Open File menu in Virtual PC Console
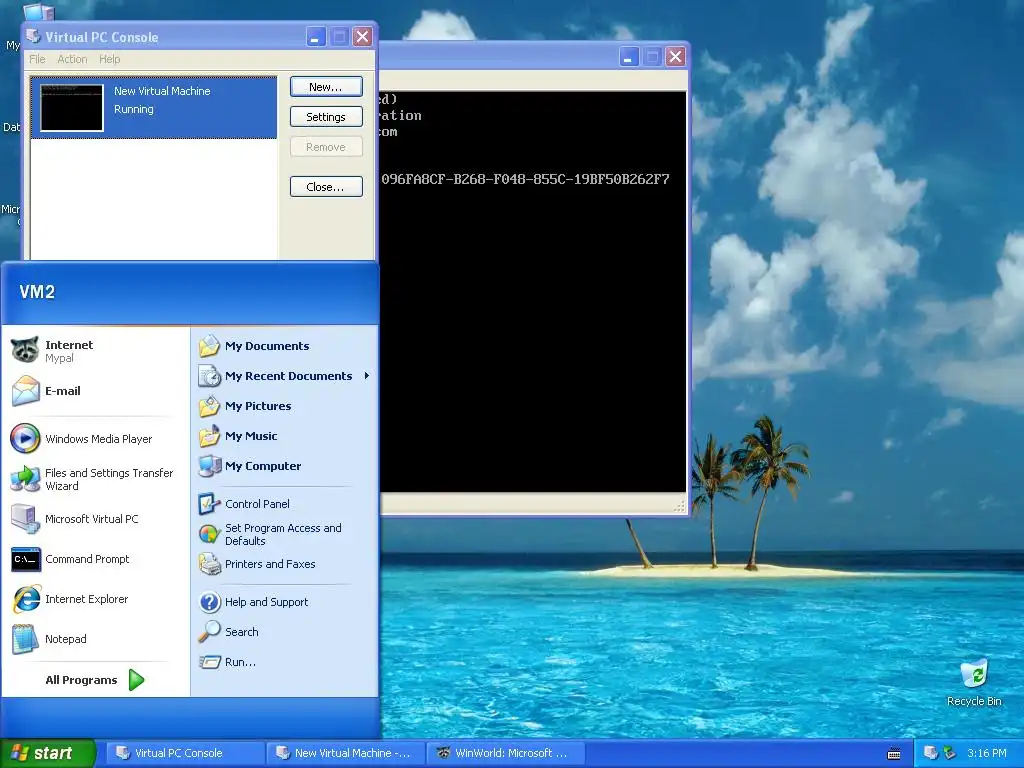Image resolution: width=1024 pixels, height=768 pixels. click(37, 59)
